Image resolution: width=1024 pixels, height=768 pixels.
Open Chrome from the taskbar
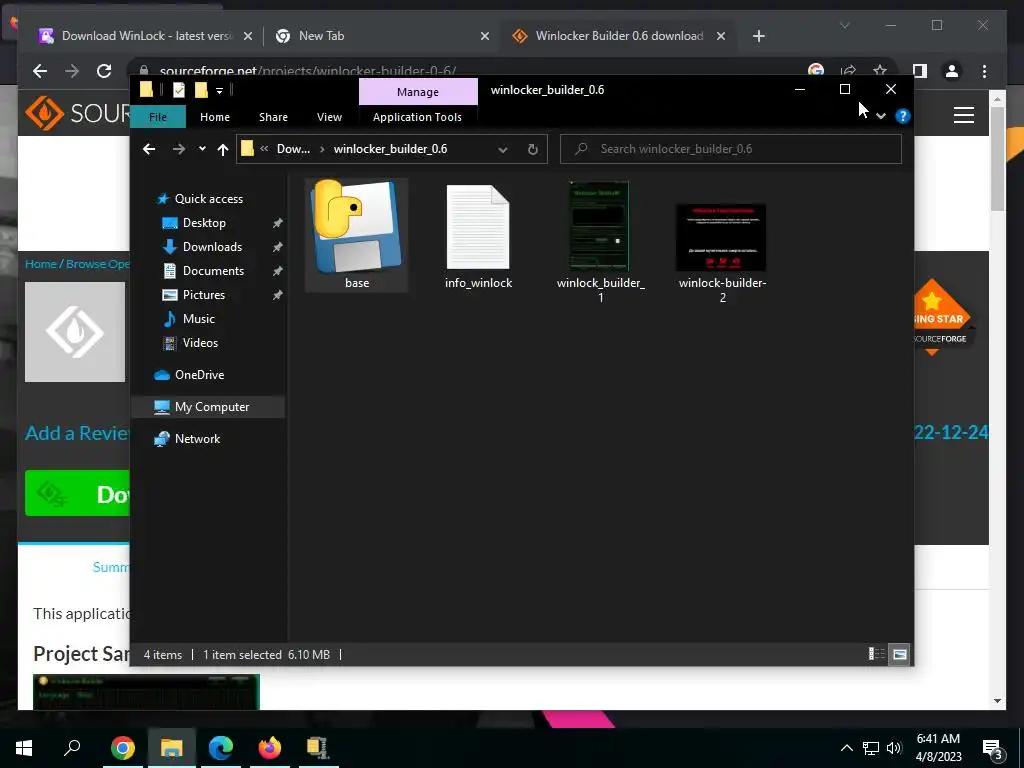point(122,747)
